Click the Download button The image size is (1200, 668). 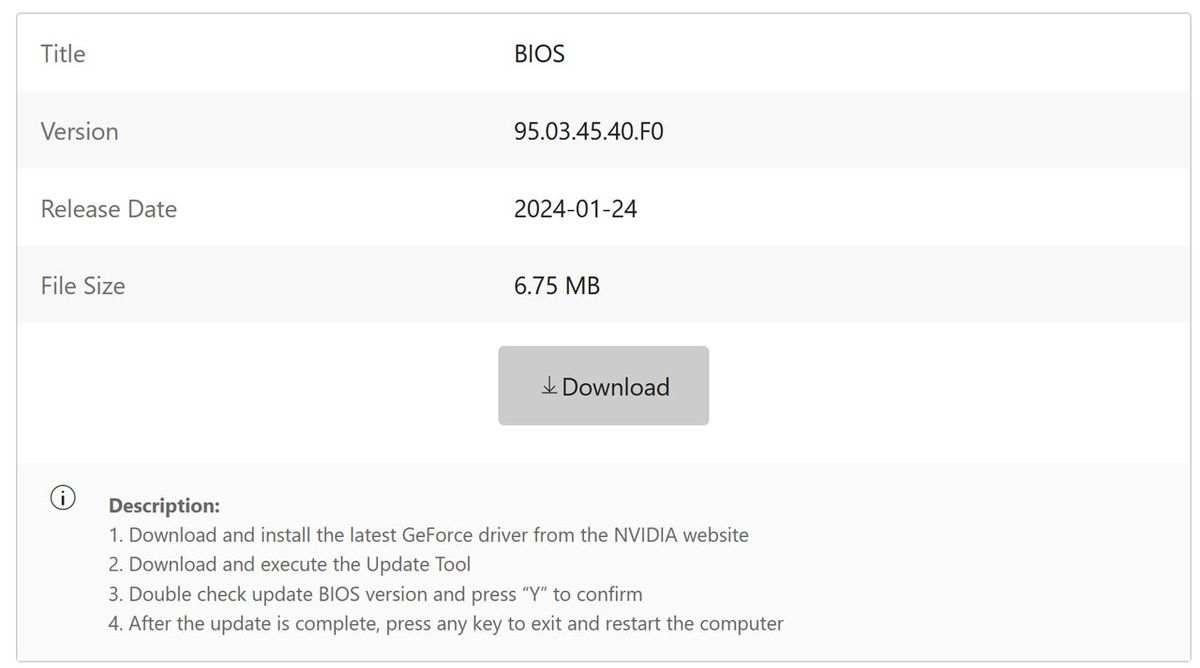pos(603,386)
